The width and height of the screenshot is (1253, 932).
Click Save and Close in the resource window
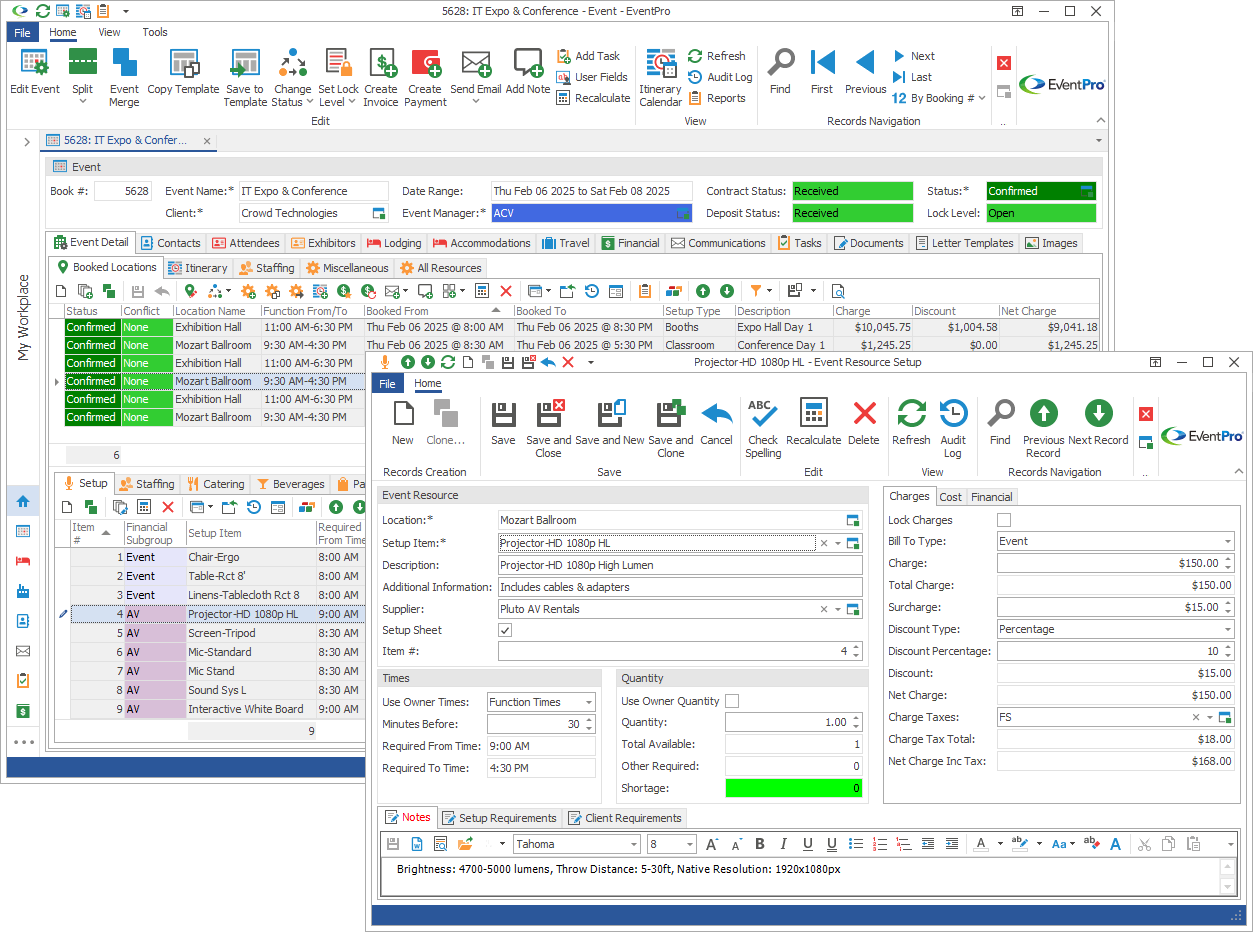(549, 416)
